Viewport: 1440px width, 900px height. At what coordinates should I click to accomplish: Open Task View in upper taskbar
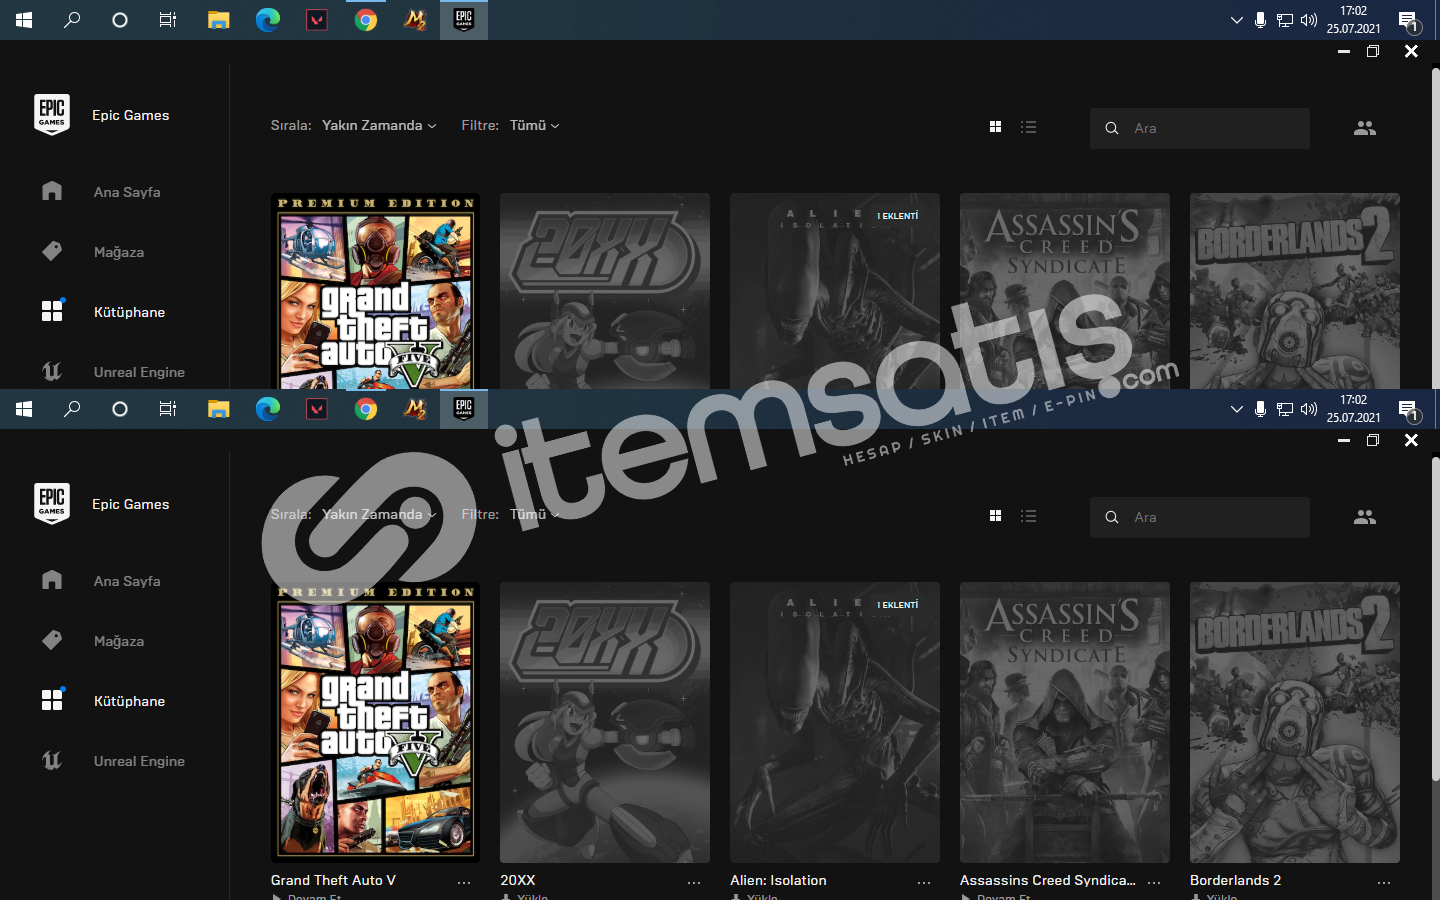point(168,20)
